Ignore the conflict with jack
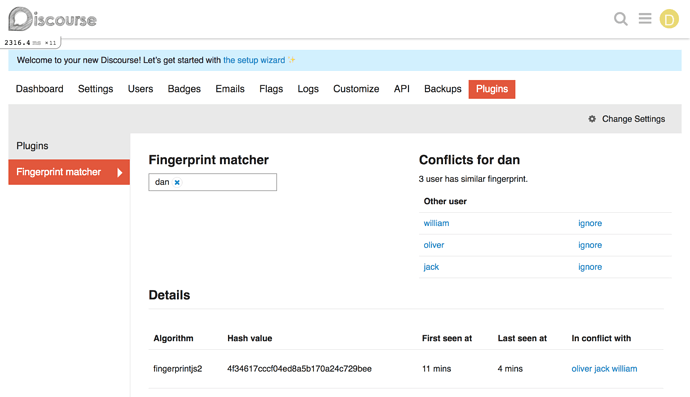 click(590, 267)
